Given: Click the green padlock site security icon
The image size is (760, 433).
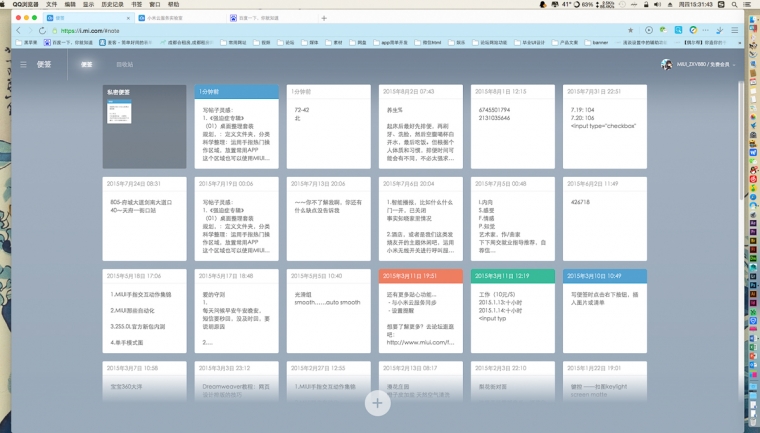Looking at the screenshot, I should (x=55, y=31).
